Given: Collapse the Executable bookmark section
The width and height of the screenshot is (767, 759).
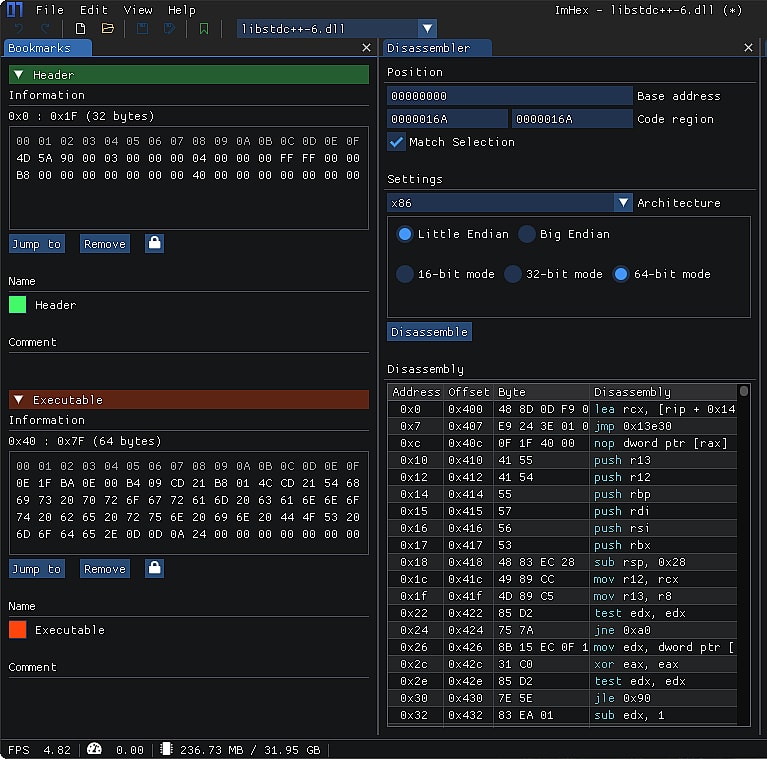Looking at the screenshot, I should click(x=18, y=400).
